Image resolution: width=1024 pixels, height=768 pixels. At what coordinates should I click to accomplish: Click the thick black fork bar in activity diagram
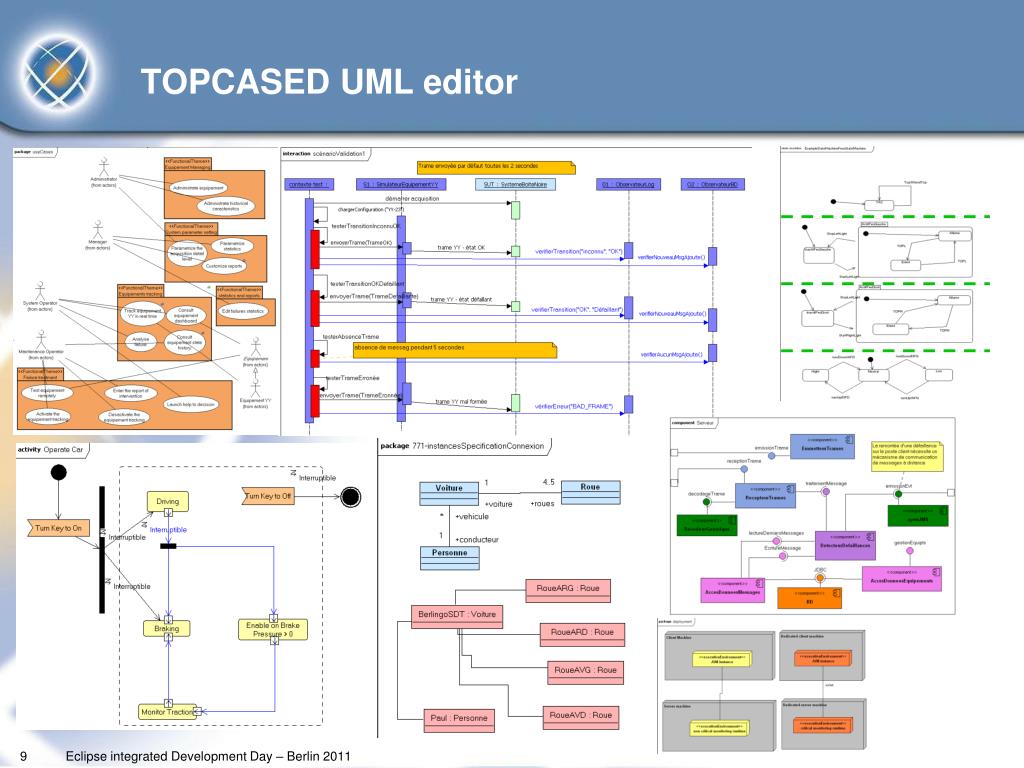102,550
